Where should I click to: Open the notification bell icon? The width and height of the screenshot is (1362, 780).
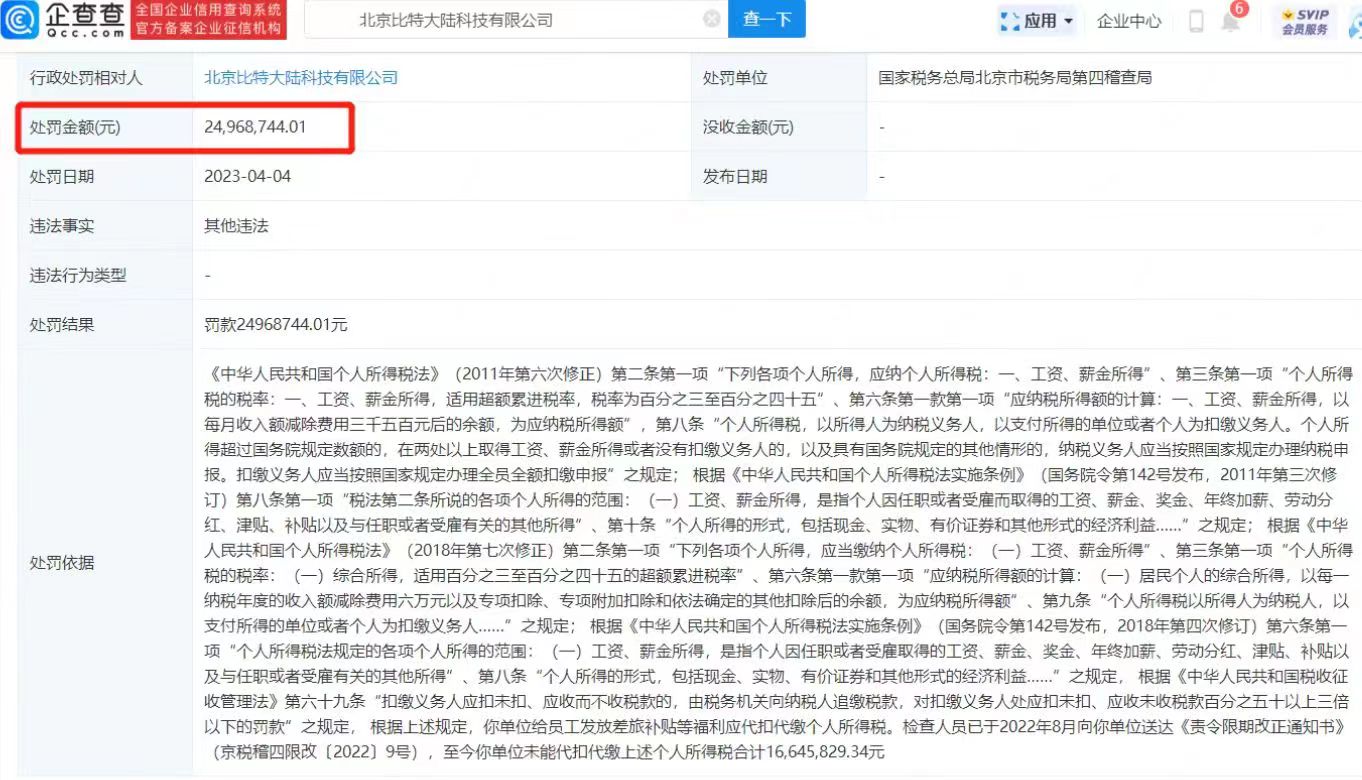point(1230,21)
